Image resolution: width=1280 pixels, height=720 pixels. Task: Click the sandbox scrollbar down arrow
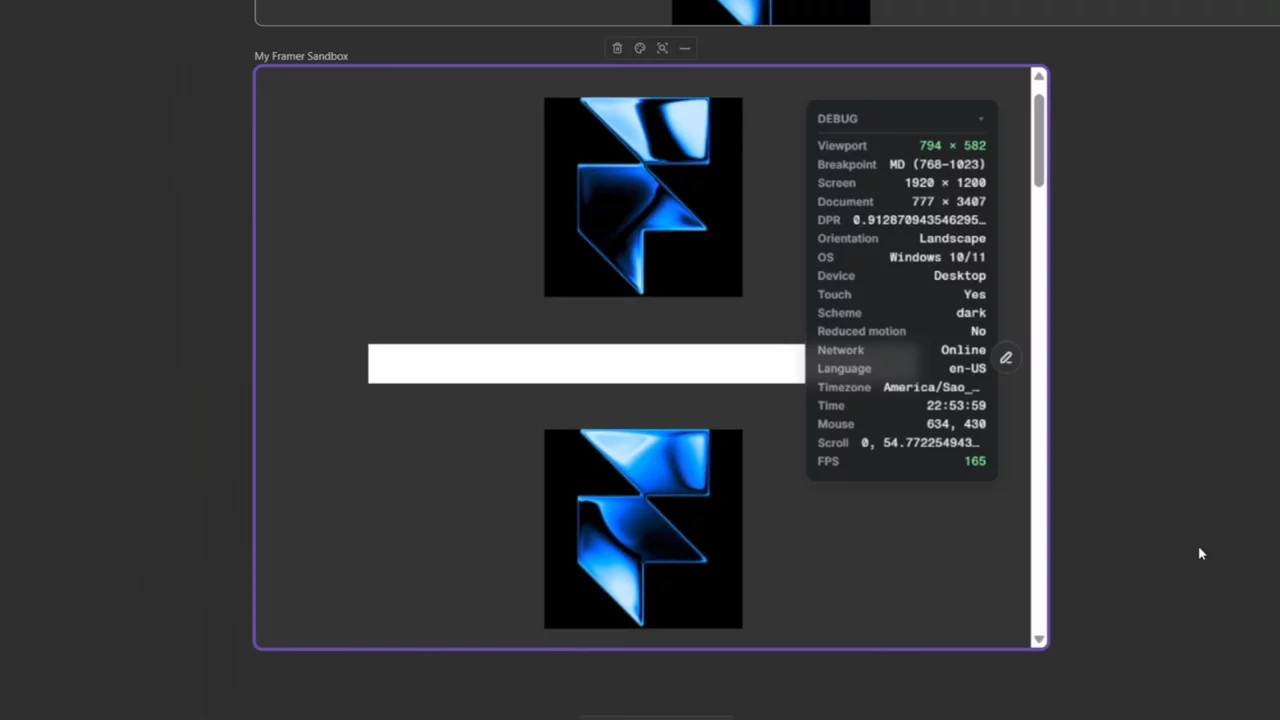1039,640
